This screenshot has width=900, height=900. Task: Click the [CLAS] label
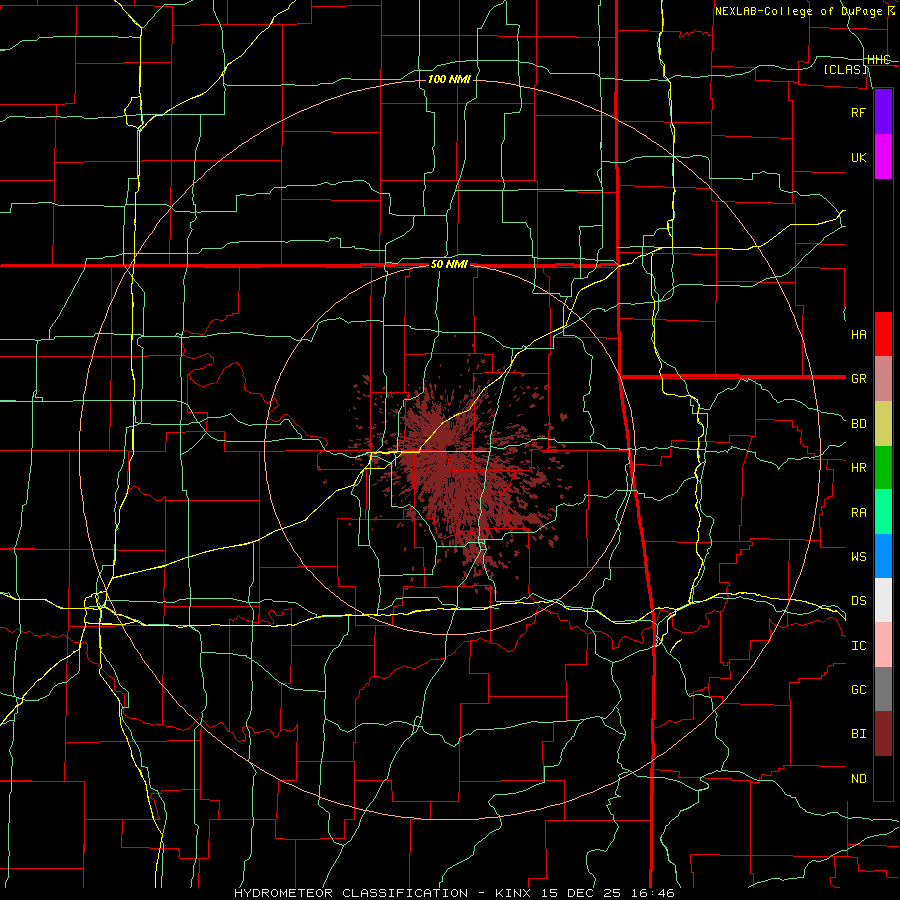click(845, 69)
